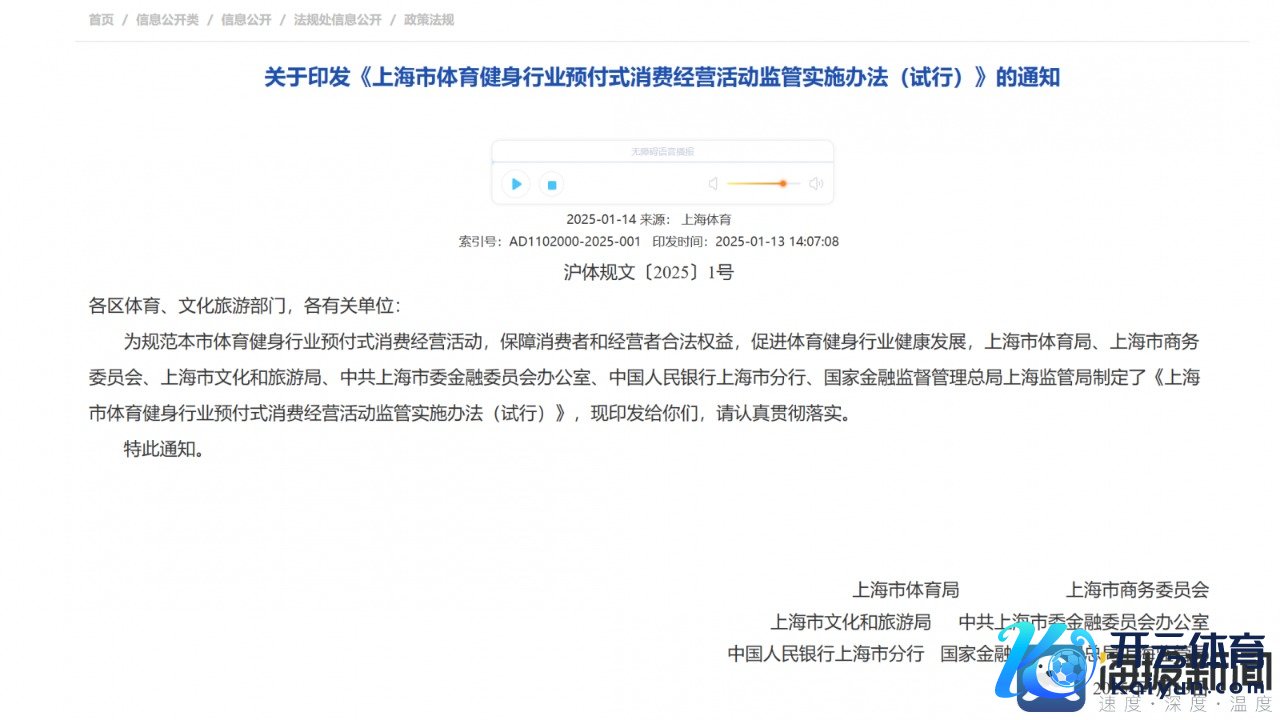Click the 上海市商务委员会 signature
1280x720 pixels.
[1137, 590]
